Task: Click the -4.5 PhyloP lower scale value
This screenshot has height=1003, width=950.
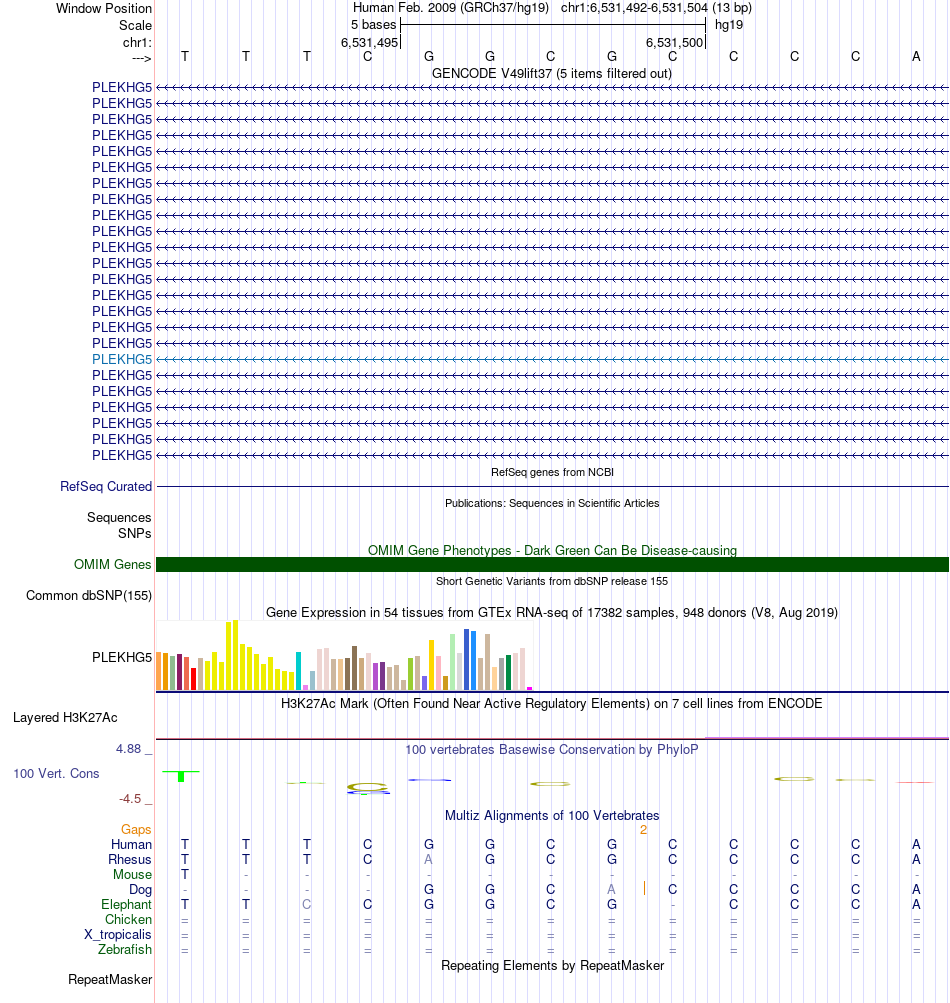Action: (130, 799)
